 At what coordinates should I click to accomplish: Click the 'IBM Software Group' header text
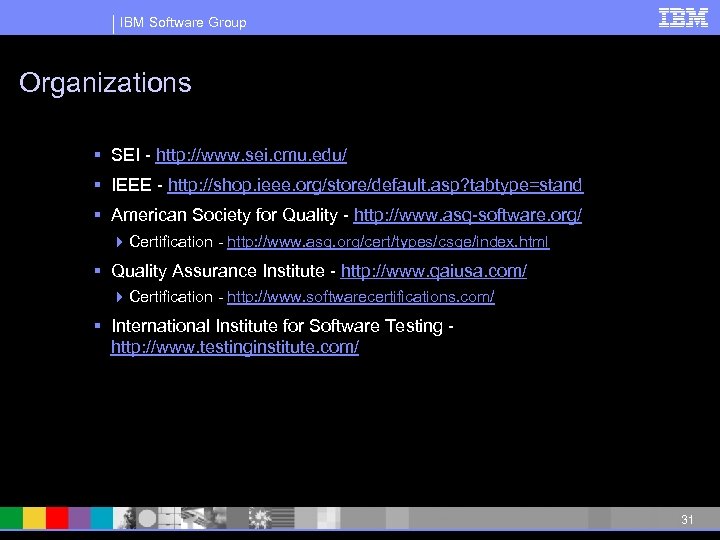click(183, 22)
